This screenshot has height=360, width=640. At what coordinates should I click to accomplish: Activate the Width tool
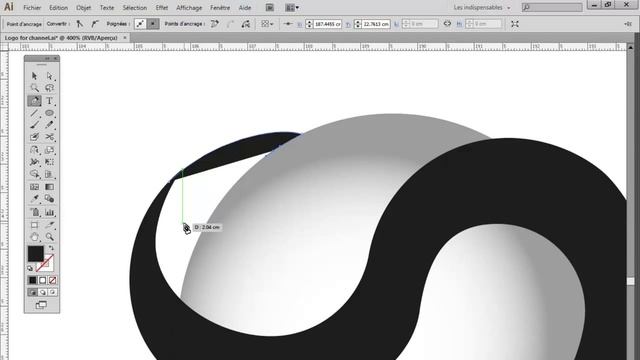(x=34, y=162)
